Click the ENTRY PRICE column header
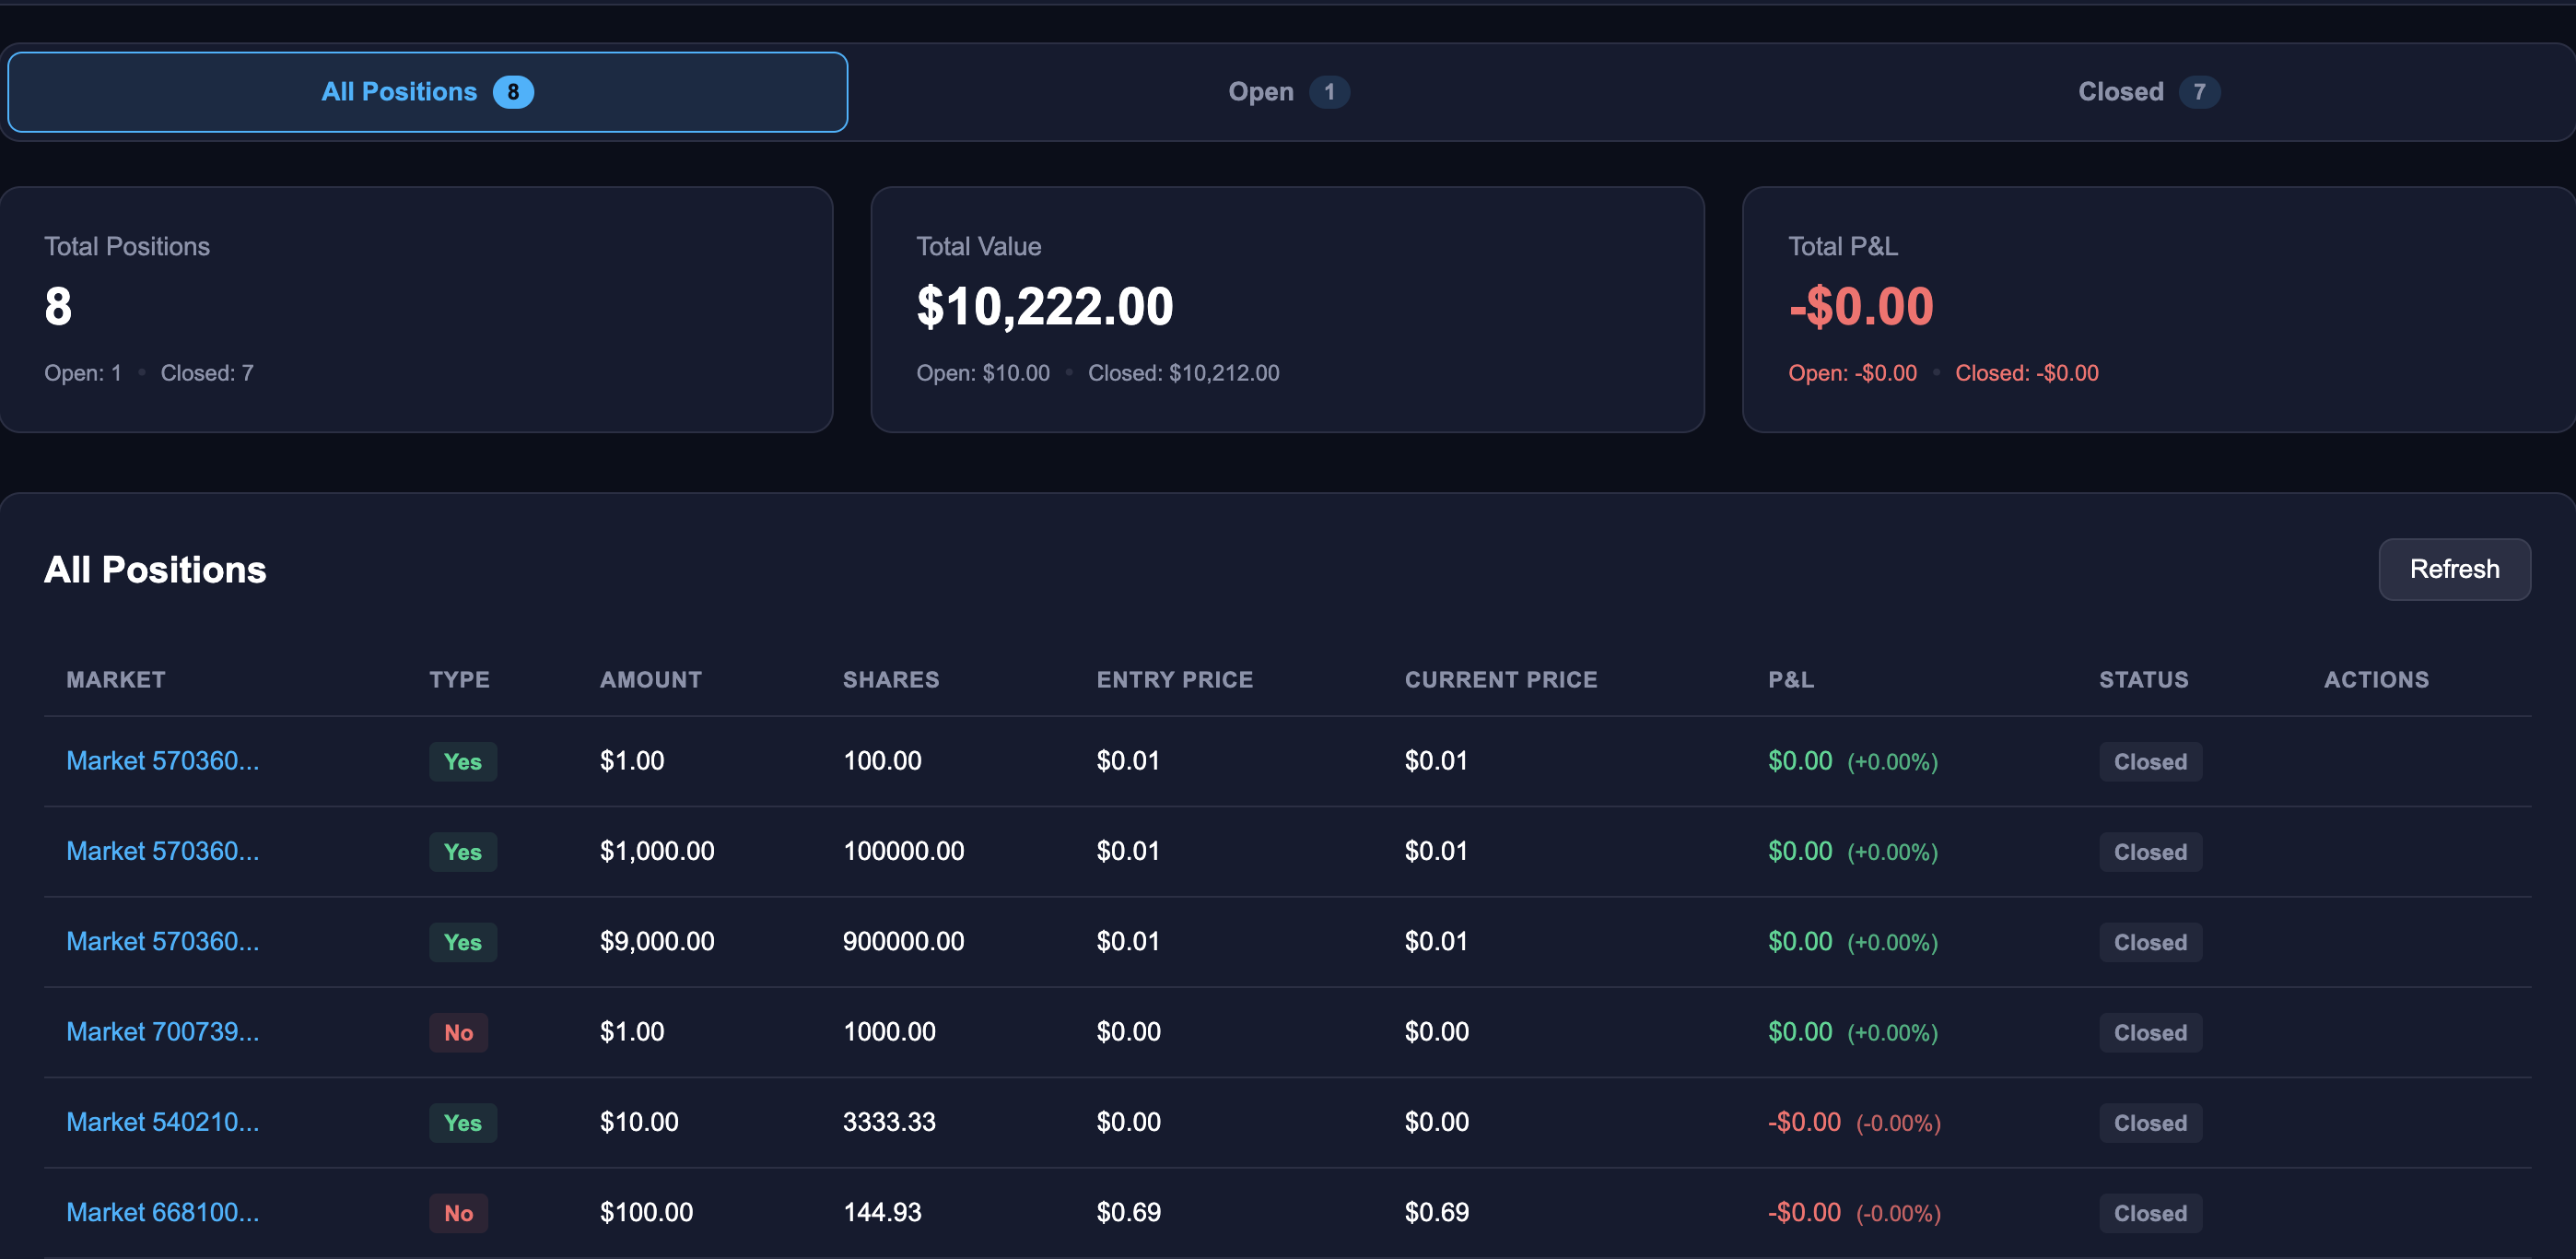Viewport: 2576px width, 1259px height. click(x=1175, y=680)
